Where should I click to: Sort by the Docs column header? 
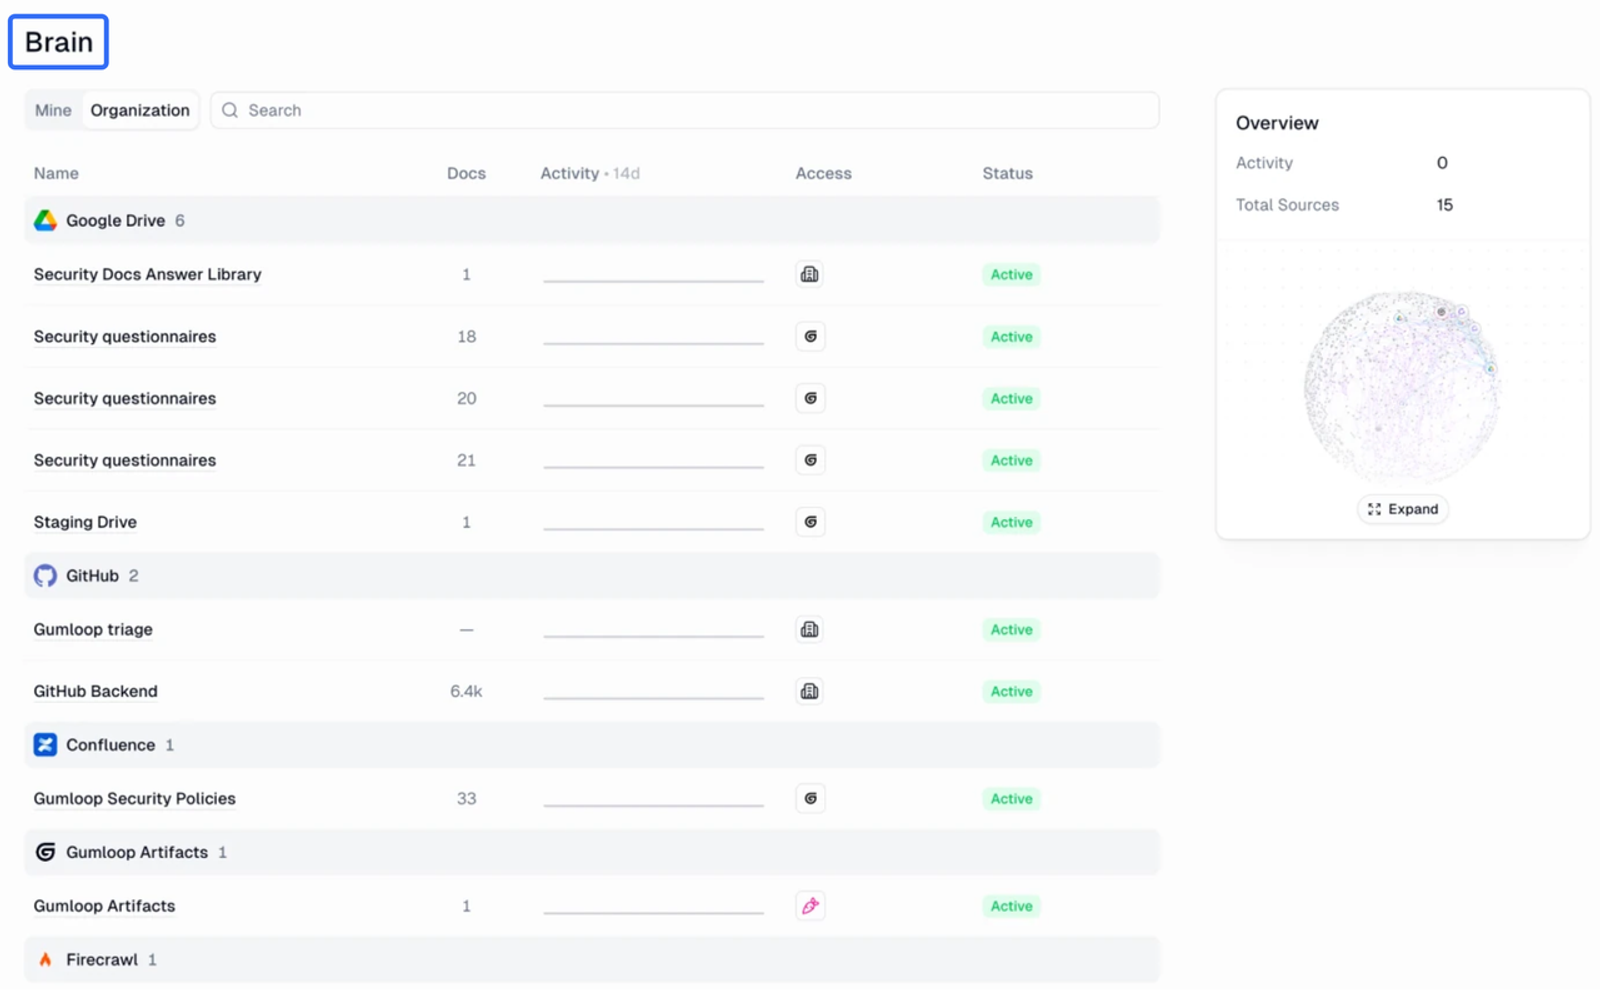(x=466, y=173)
